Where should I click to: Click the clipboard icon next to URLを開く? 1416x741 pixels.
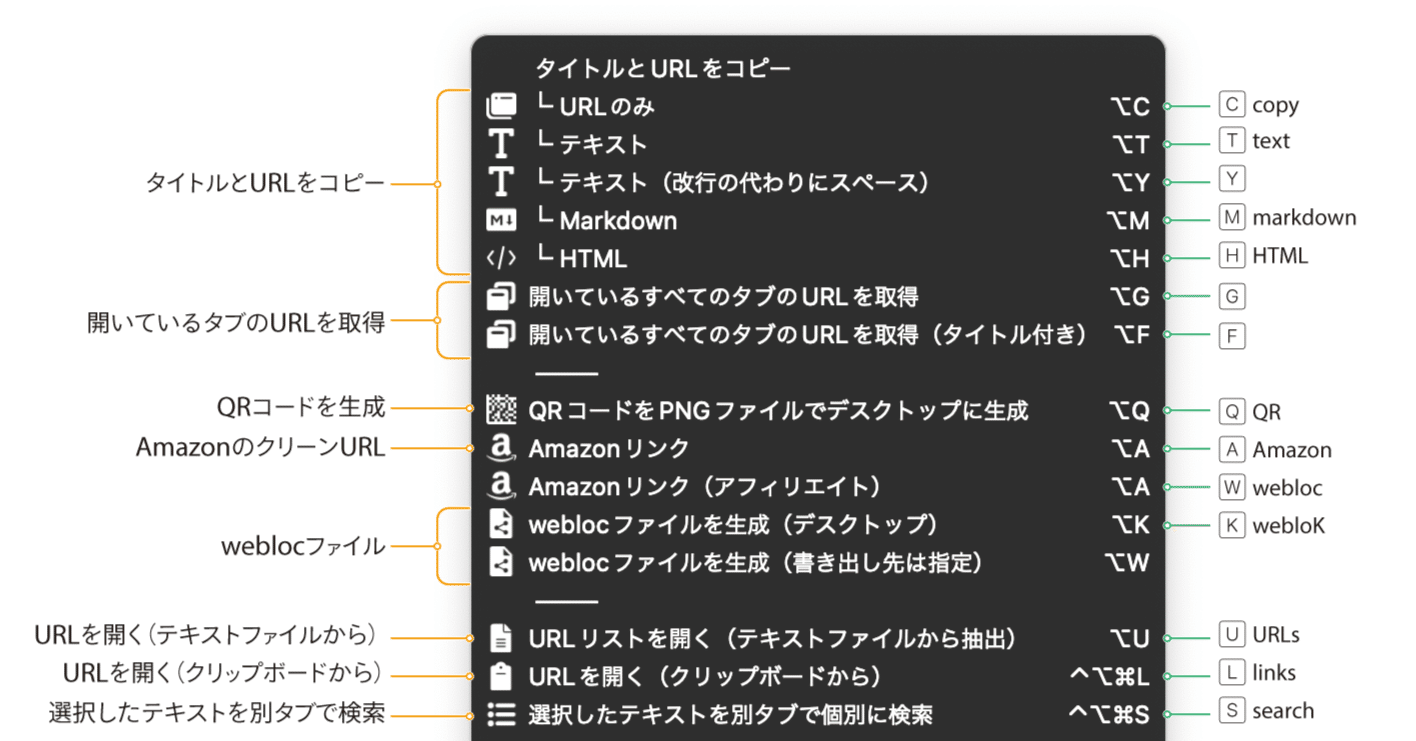pos(501,676)
